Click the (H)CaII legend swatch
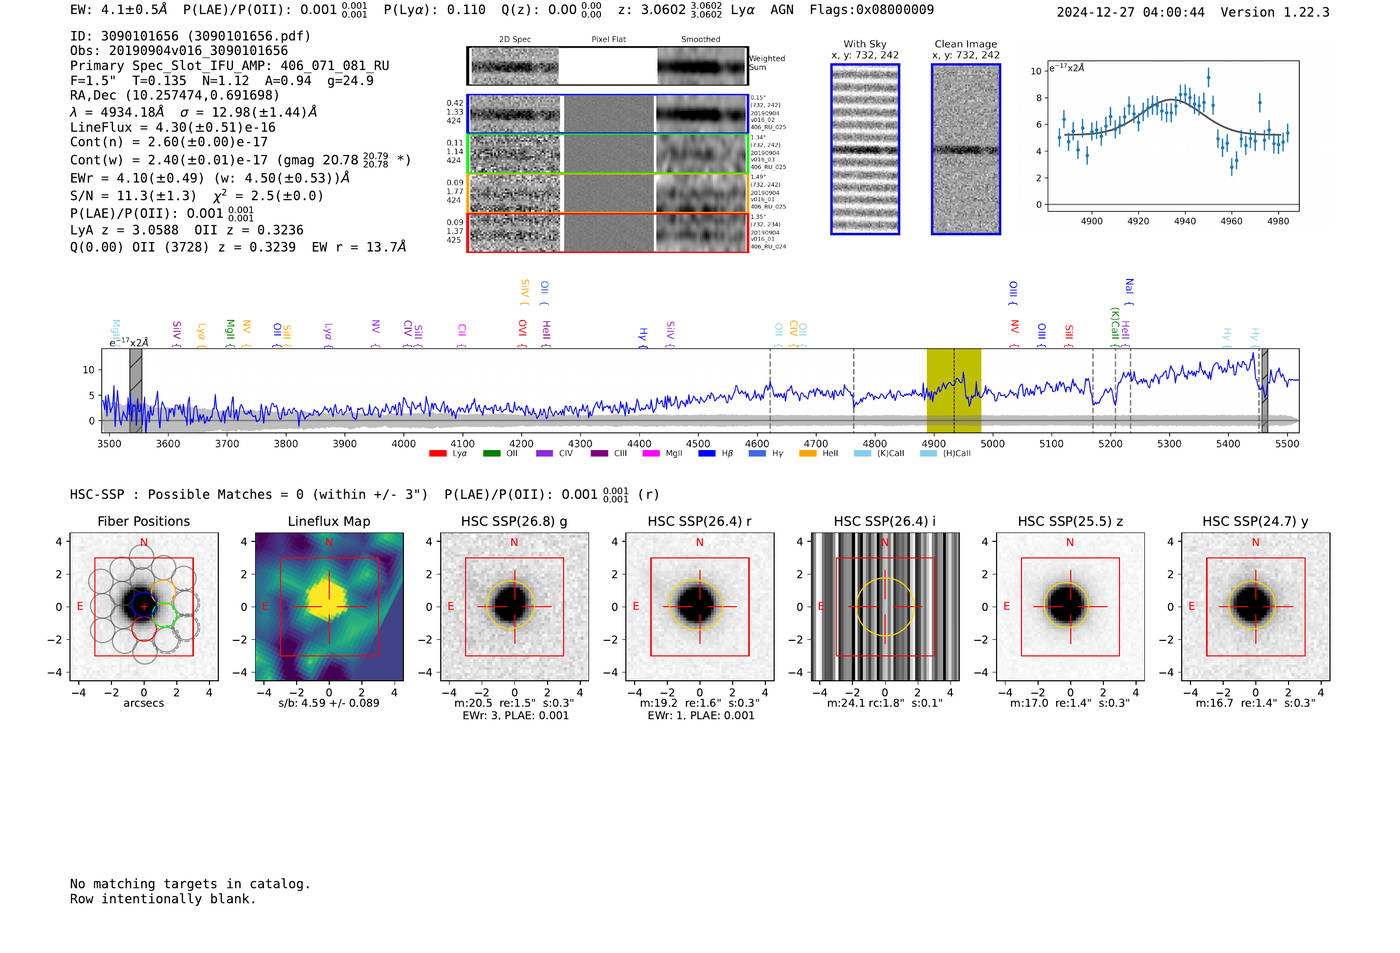This screenshot has height=953, width=1400. pyautogui.click(x=928, y=453)
